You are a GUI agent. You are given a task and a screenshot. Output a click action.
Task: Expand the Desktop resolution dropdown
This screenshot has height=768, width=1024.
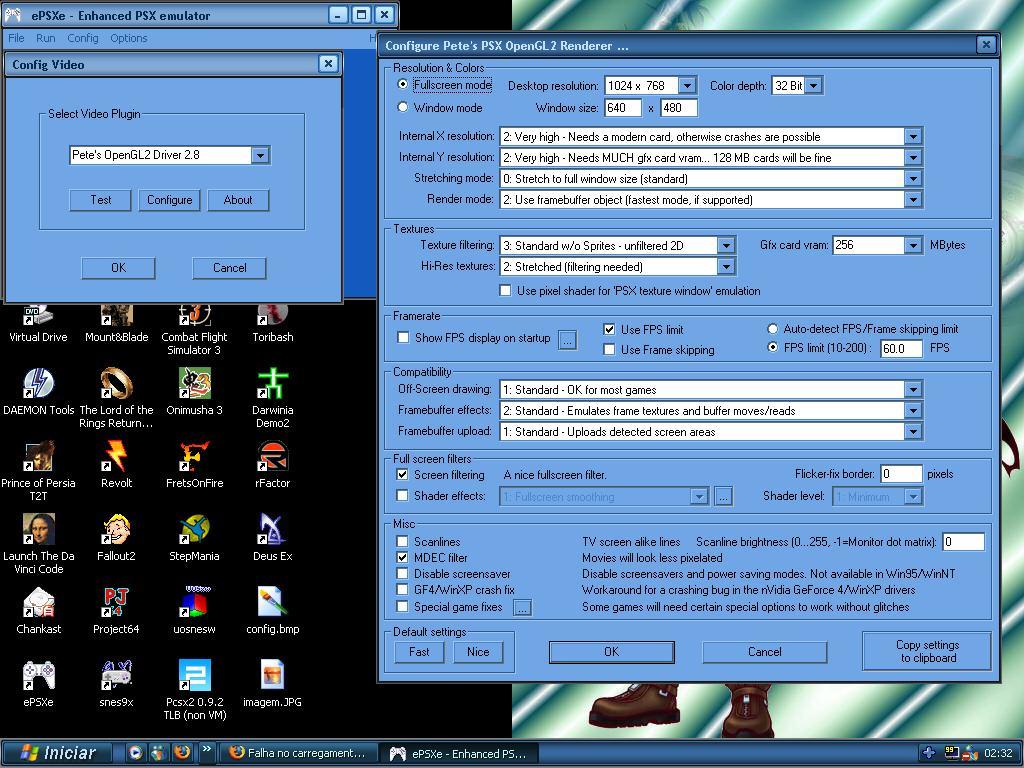pyautogui.click(x=687, y=86)
